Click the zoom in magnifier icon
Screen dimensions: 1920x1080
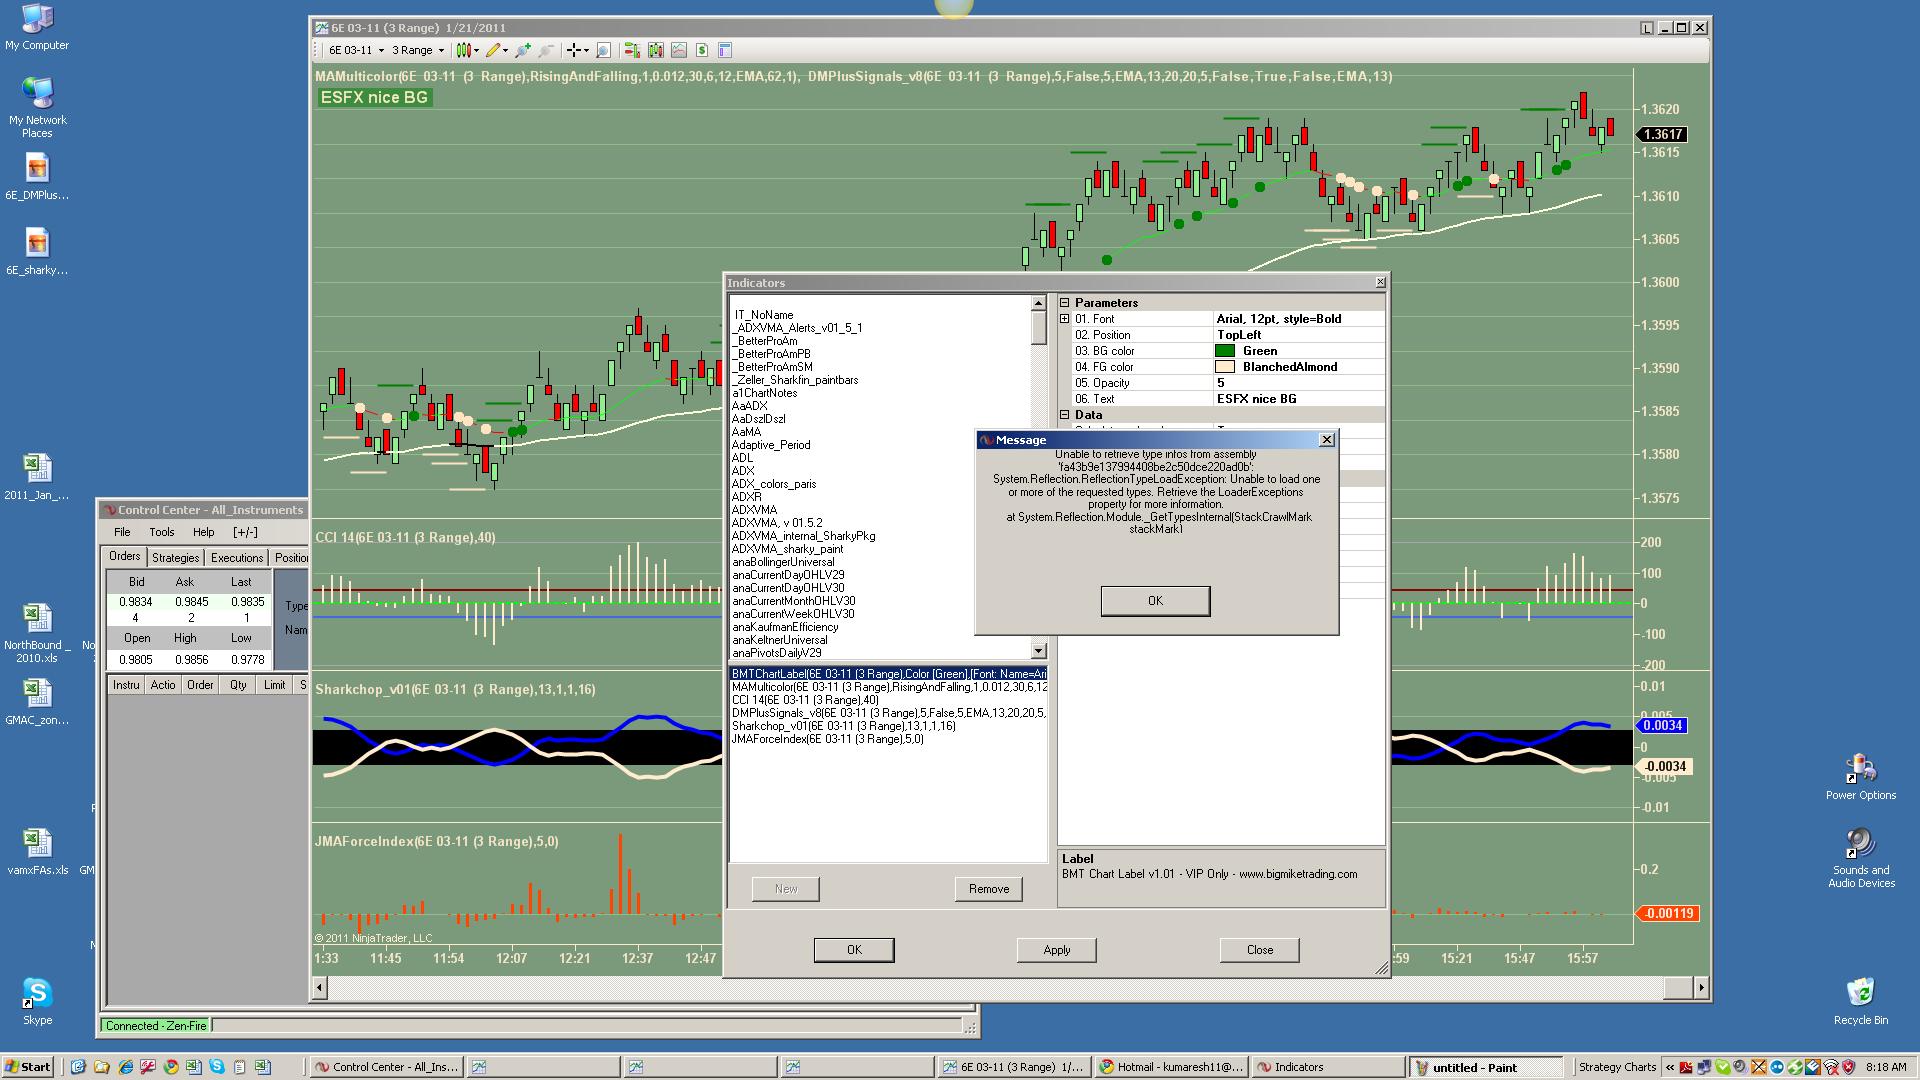(522, 50)
